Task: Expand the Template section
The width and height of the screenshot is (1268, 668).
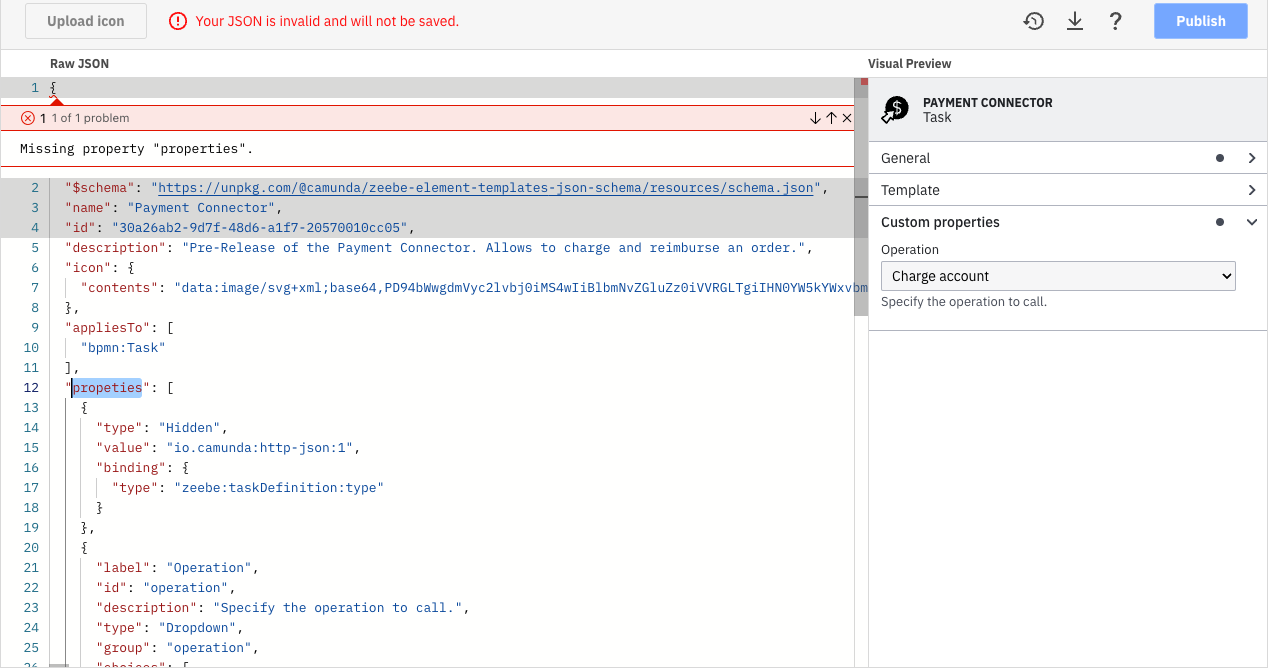Action: pos(1251,190)
